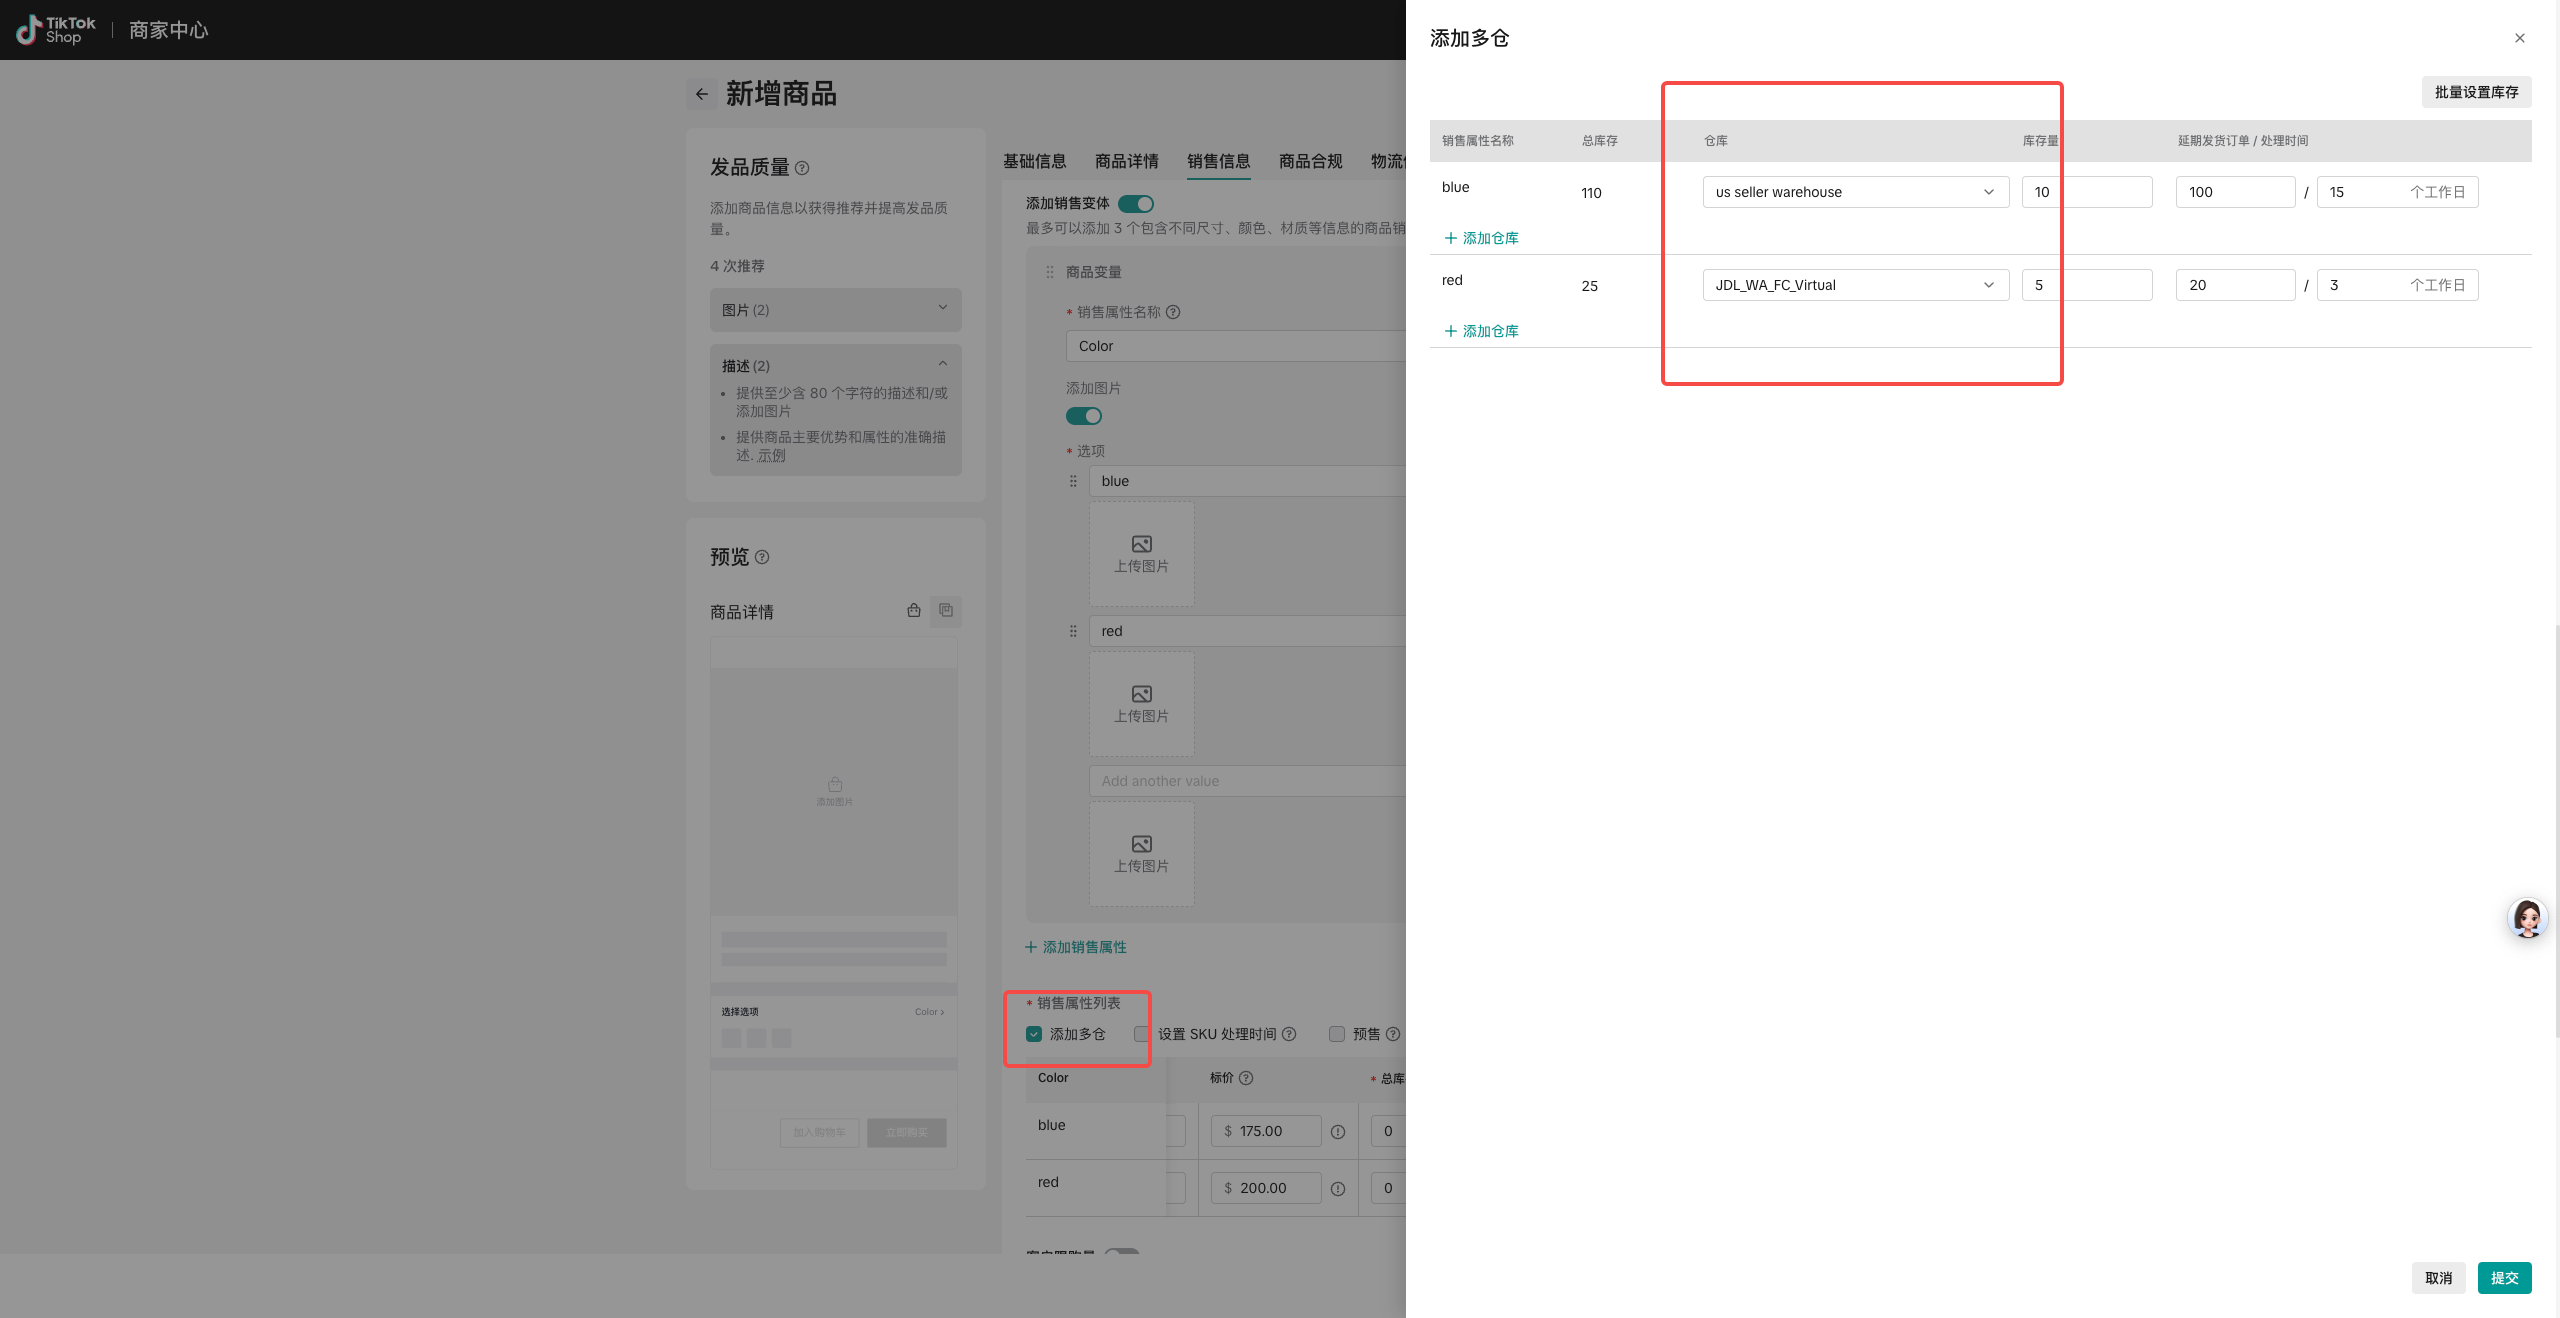Switch to the 商品详情 tab
The height and width of the screenshot is (1318, 2560).
point(1126,161)
